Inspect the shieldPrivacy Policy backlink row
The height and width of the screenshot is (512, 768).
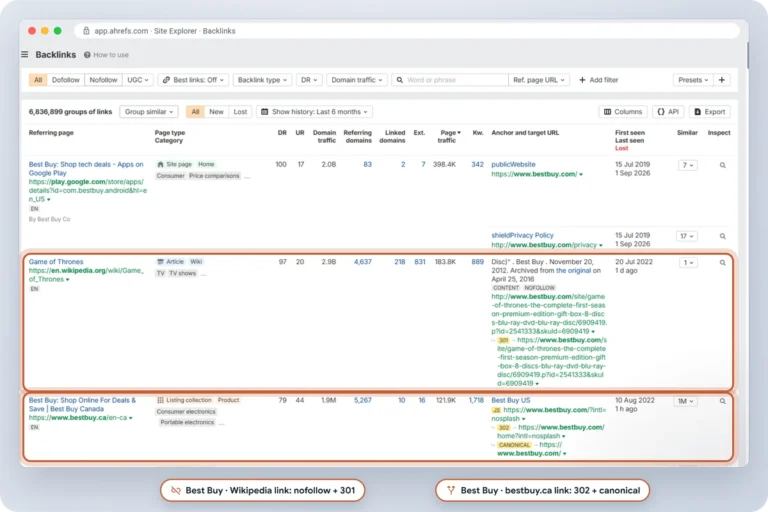click(722, 236)
